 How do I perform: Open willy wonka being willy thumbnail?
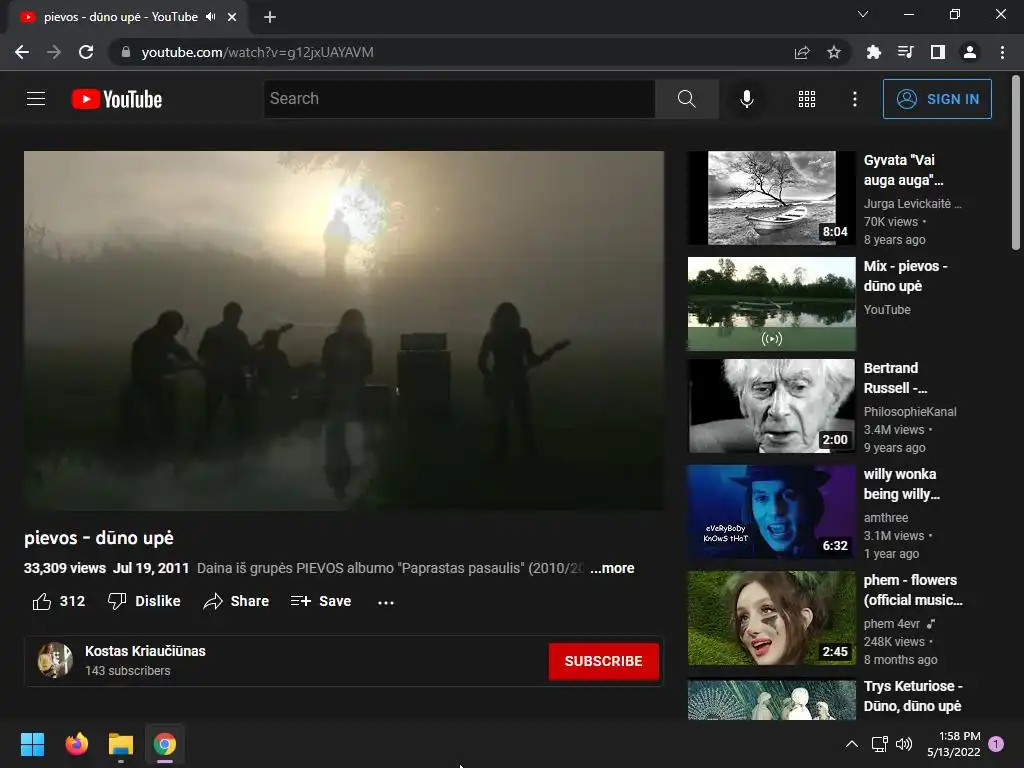(x=771, y=511)
